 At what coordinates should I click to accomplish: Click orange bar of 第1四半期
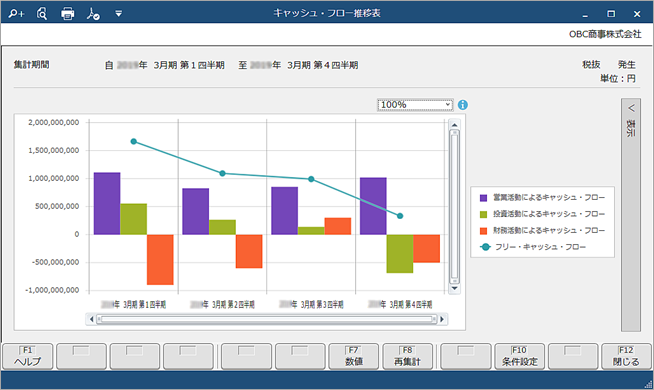click(160, 259)
